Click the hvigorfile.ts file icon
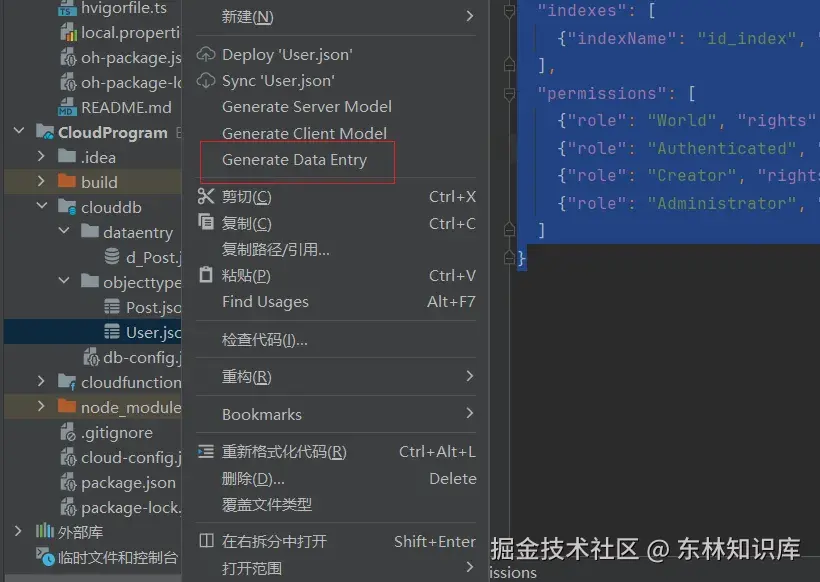 [67, 8]
